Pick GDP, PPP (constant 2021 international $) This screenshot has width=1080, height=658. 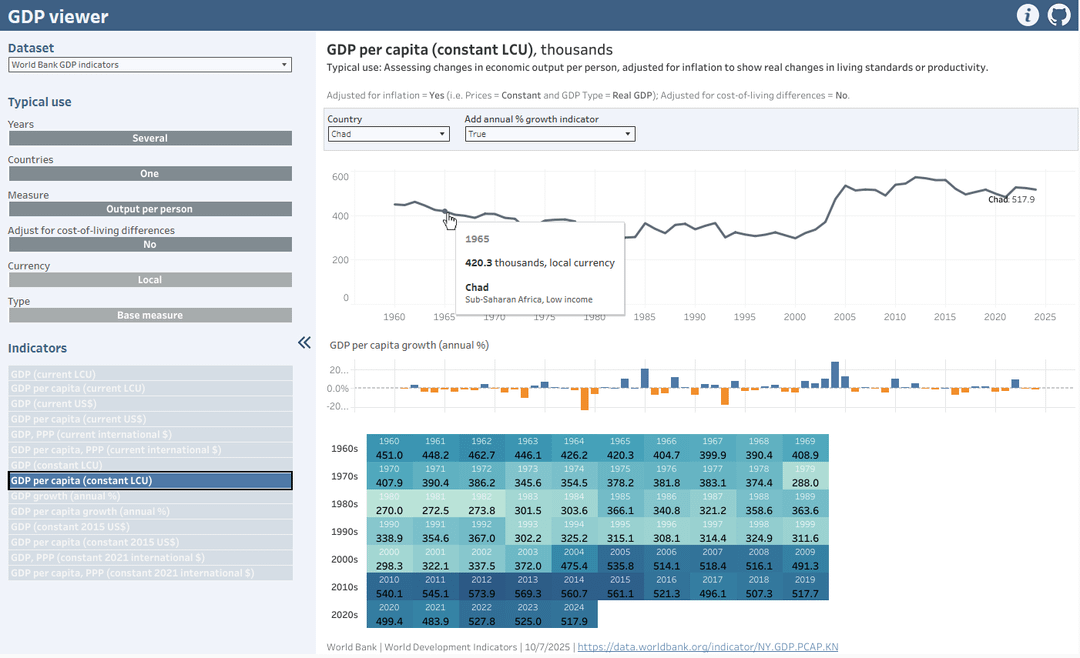point(150,558)
